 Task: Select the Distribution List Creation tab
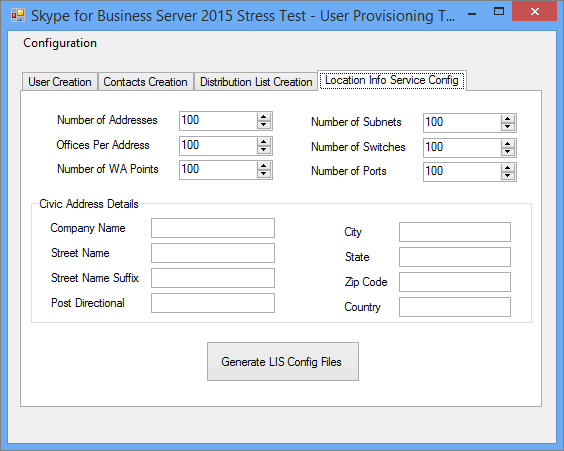tap(256, 82)
